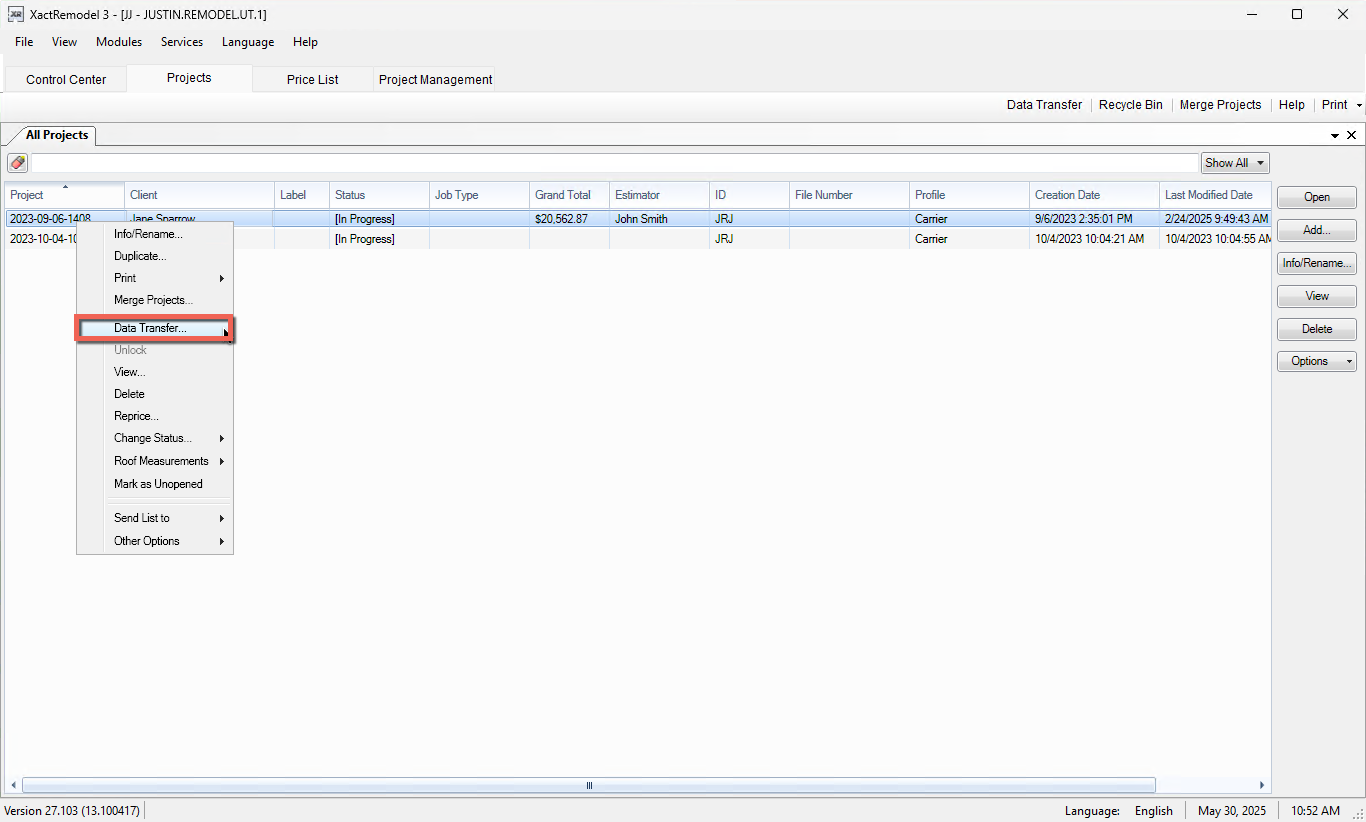Viewport: 1366px width, 822px height.
Task: Open the Print dropdown arrow in toolbar
Action: (1359, 105)
